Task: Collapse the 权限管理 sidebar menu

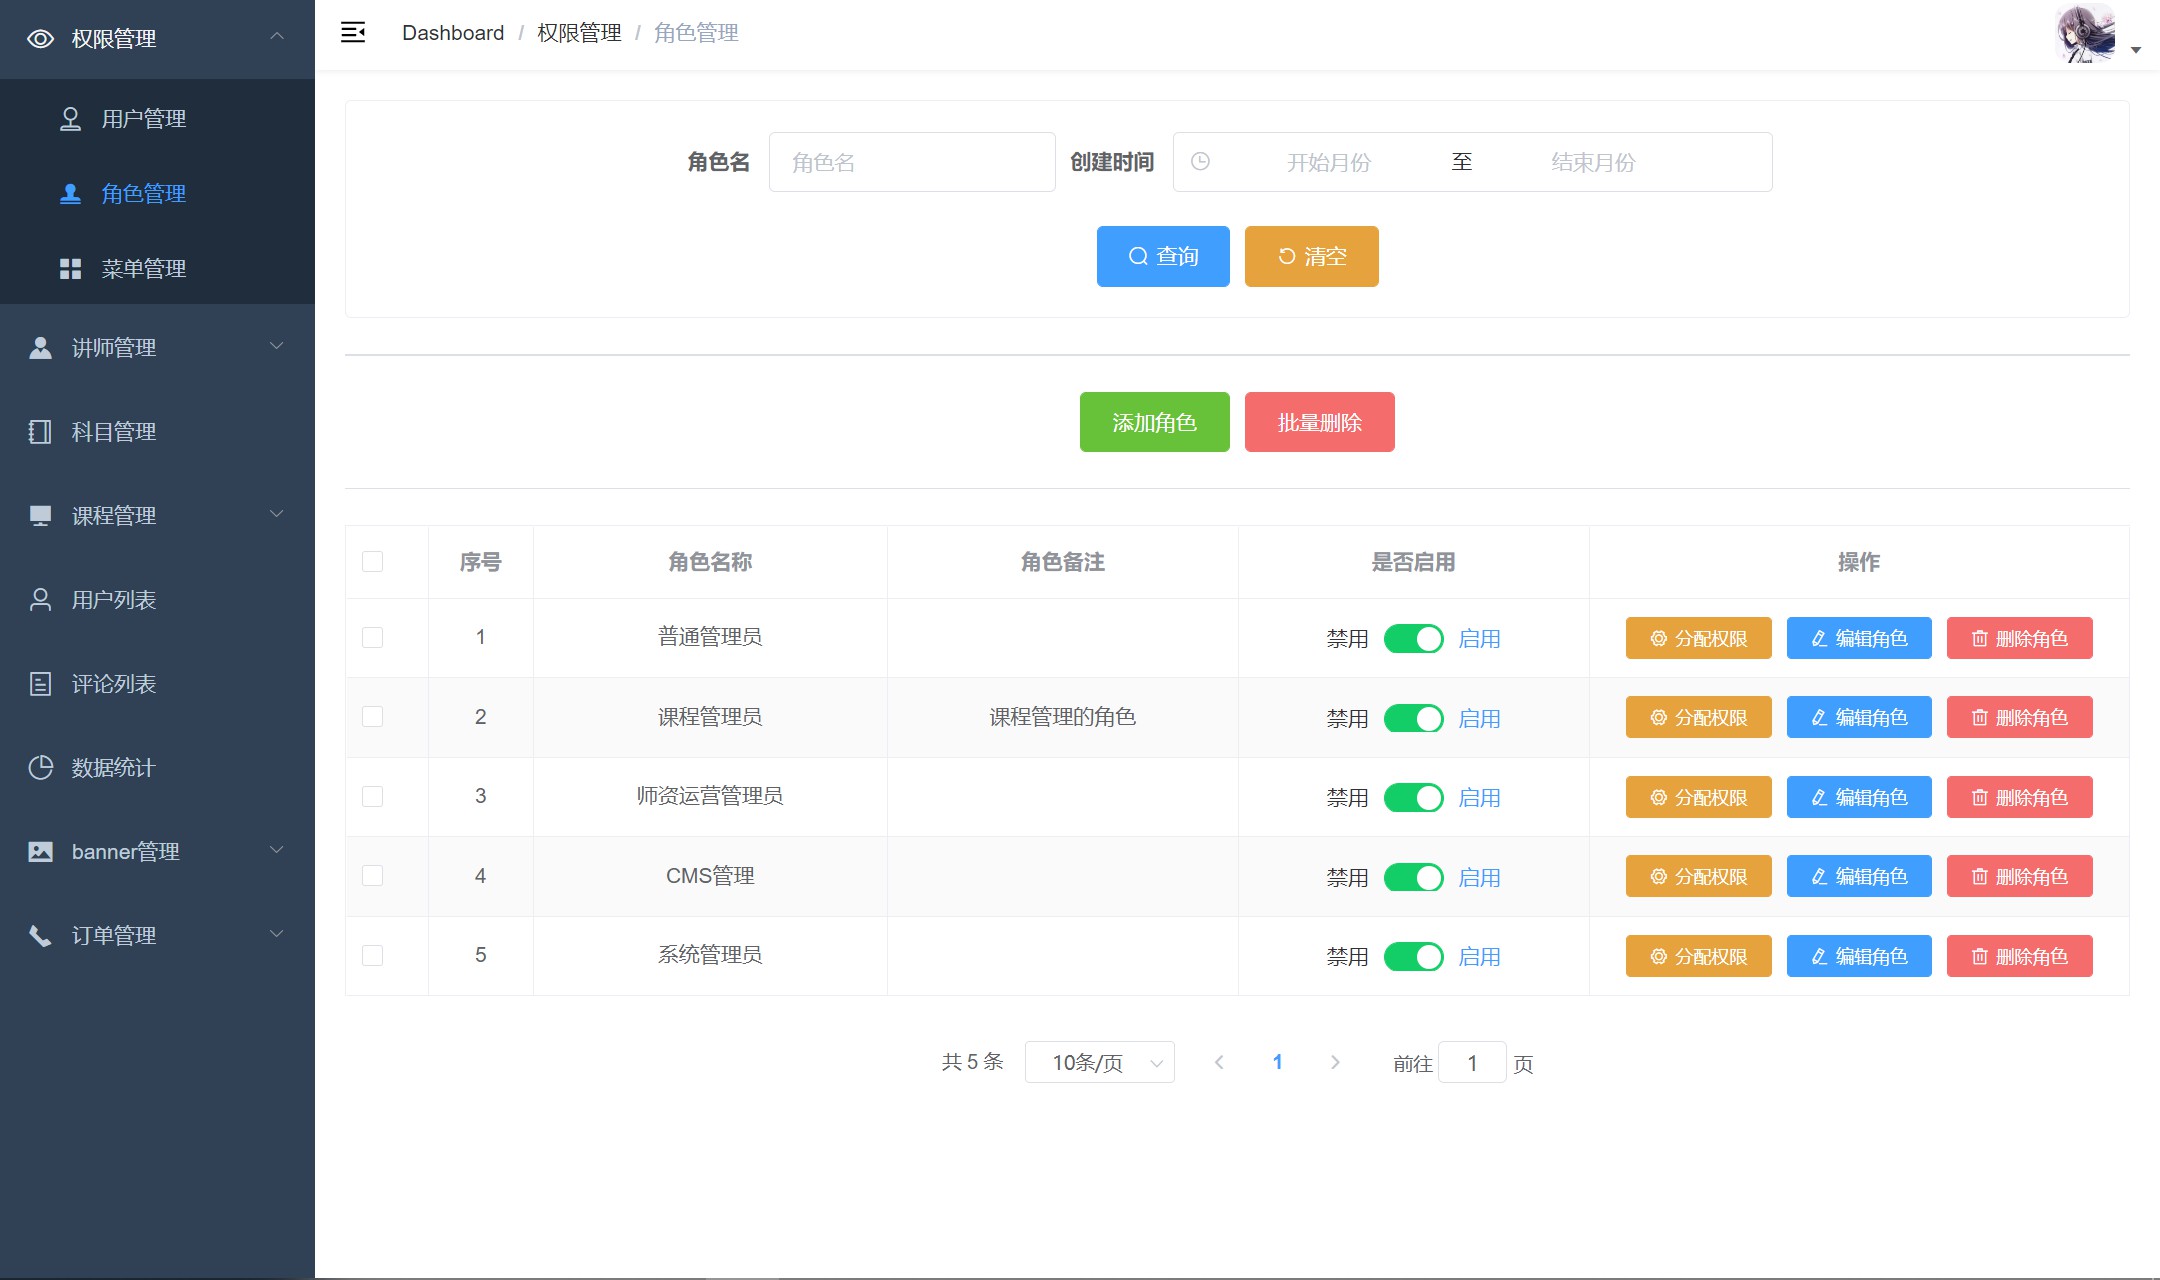Action: [157, 39]
